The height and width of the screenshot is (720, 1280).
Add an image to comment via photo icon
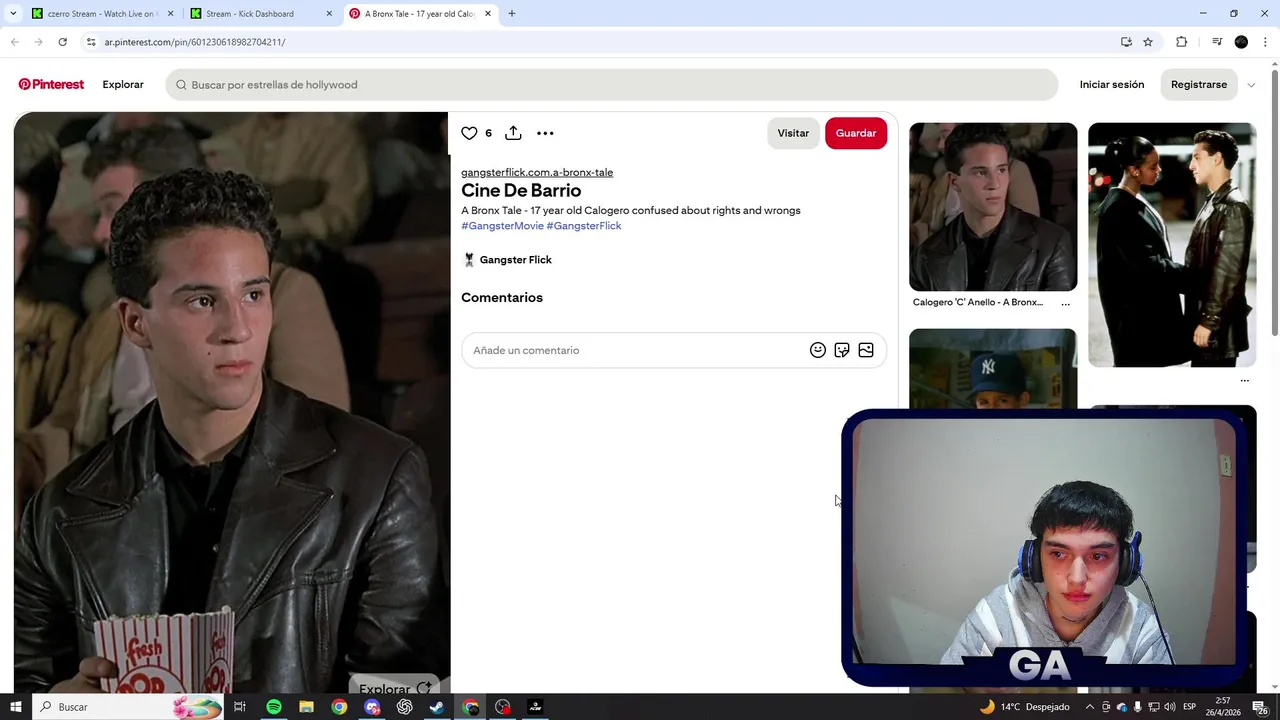(x=866, y=350)
